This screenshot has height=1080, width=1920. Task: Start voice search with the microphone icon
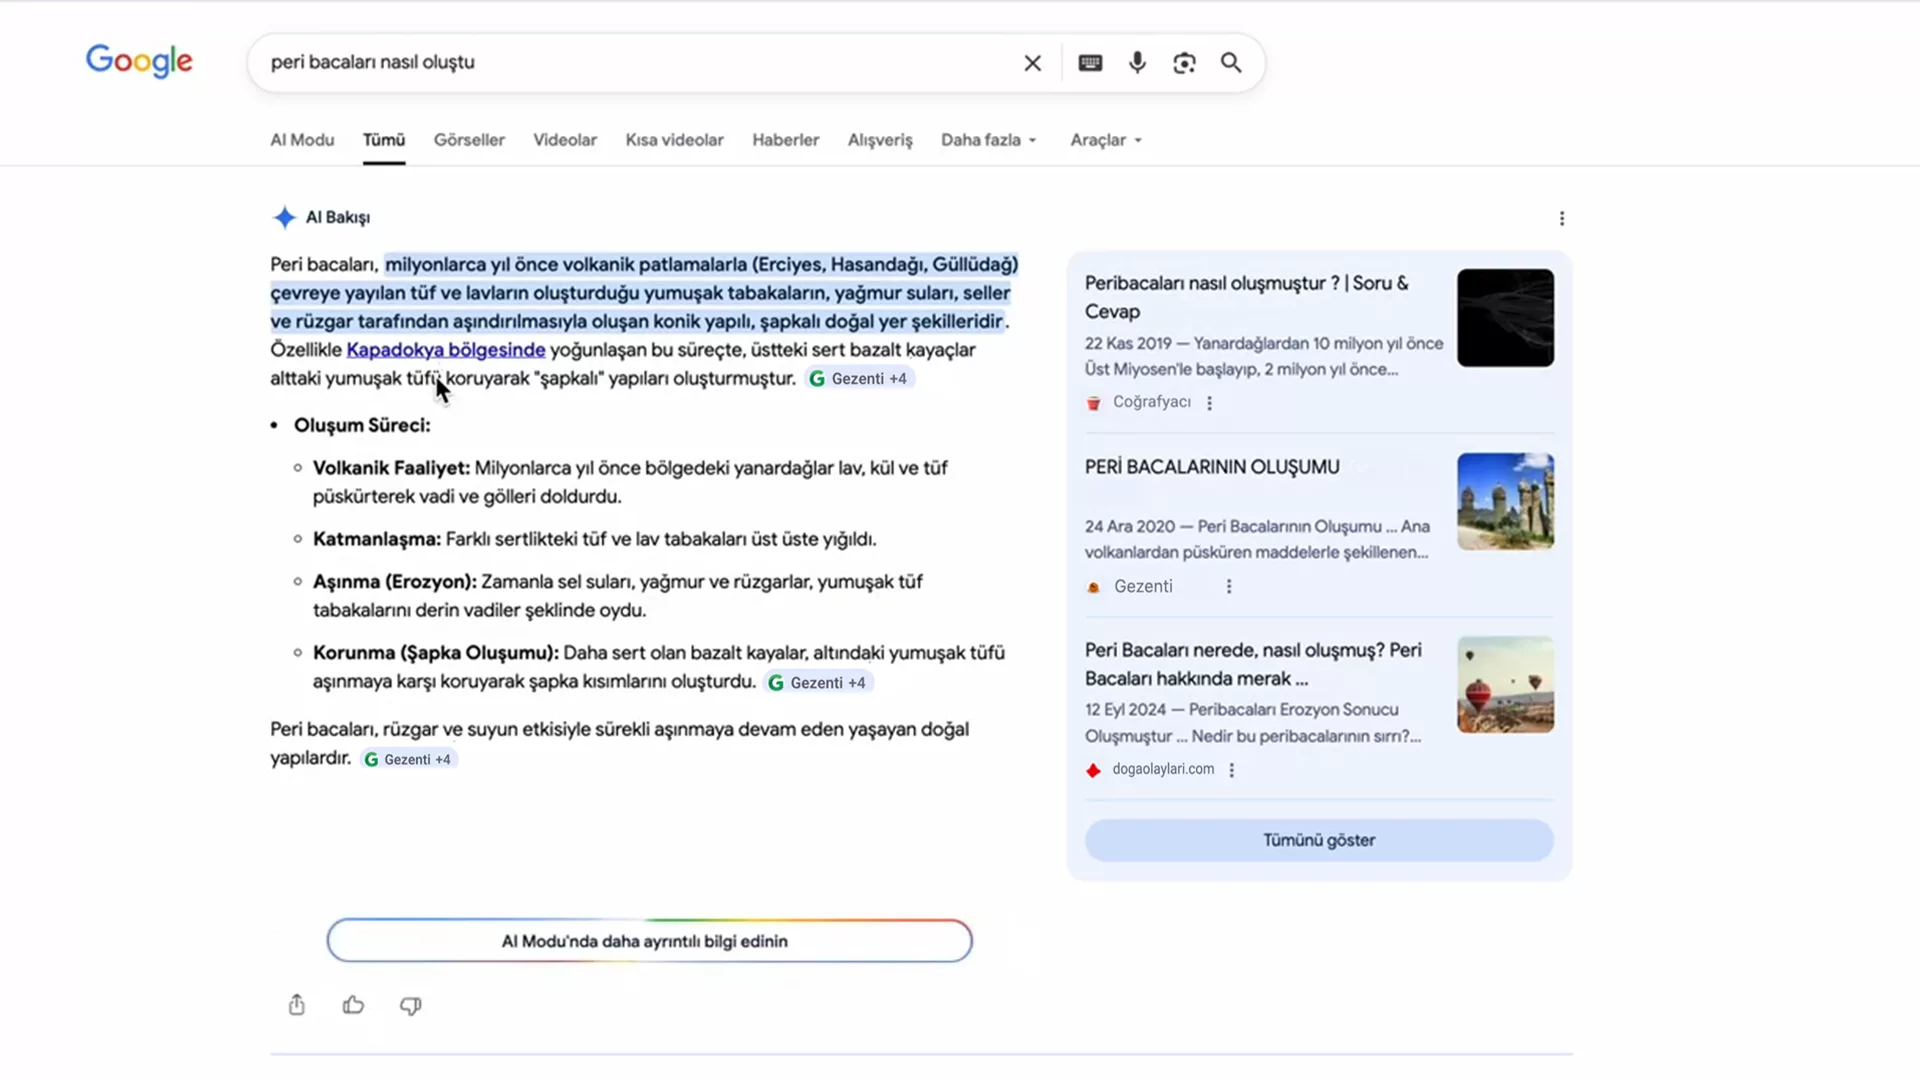(1137, 62)
